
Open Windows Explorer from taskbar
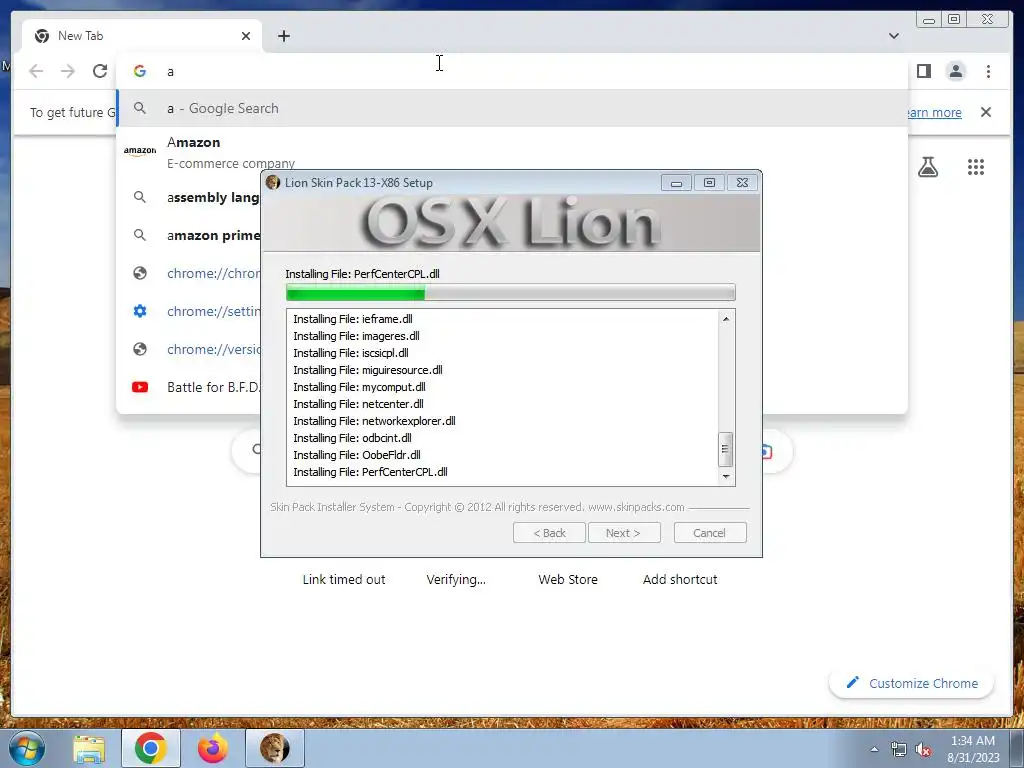(89, 749)
